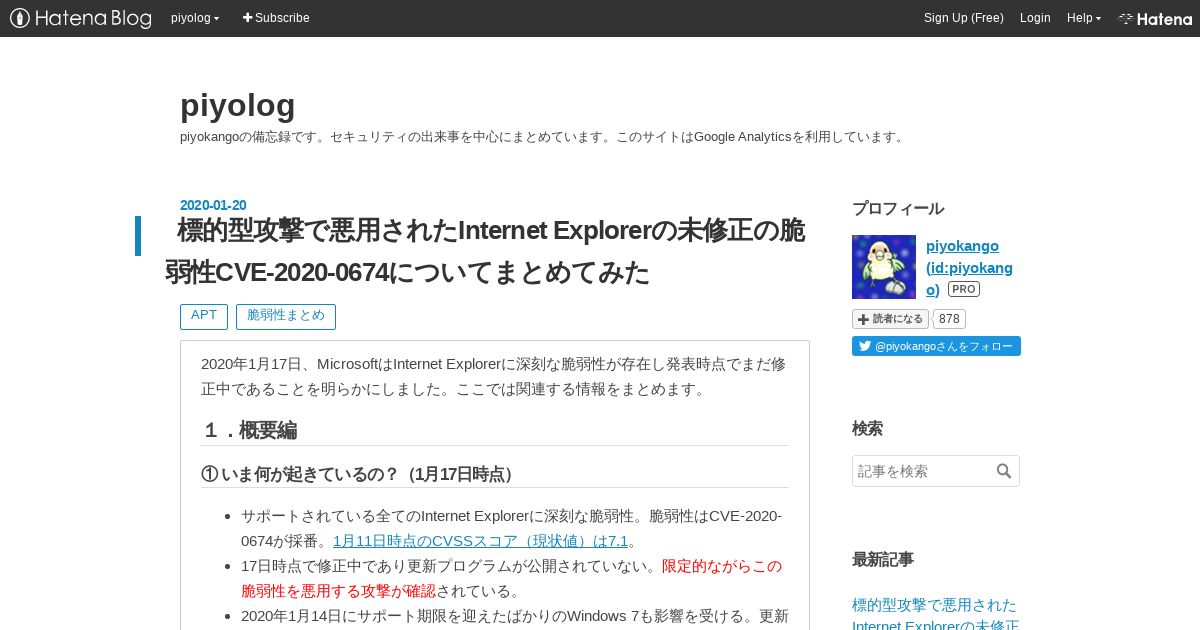Select the 脆弱性まとめ category tag
This screenshot has width=1200, height=630.
[x=286, y=316]
